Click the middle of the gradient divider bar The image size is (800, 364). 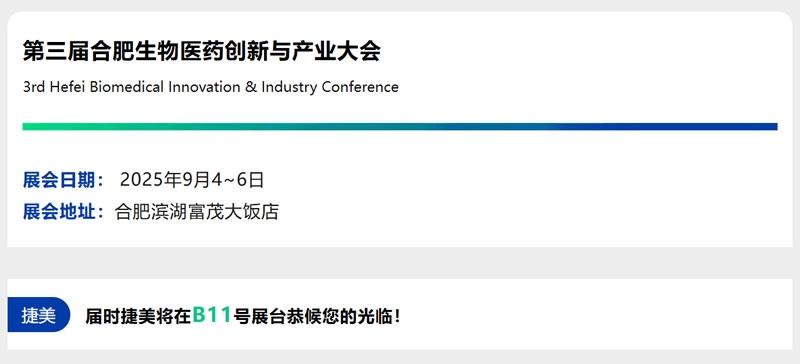400,127
